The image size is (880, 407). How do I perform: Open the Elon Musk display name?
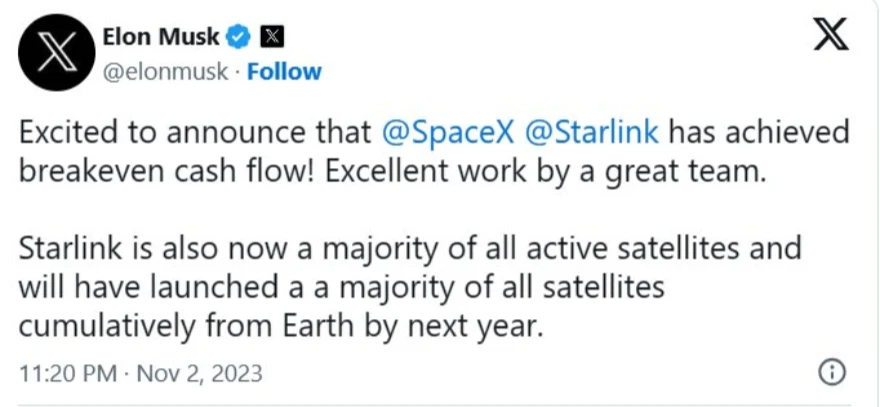pos(161,37)
